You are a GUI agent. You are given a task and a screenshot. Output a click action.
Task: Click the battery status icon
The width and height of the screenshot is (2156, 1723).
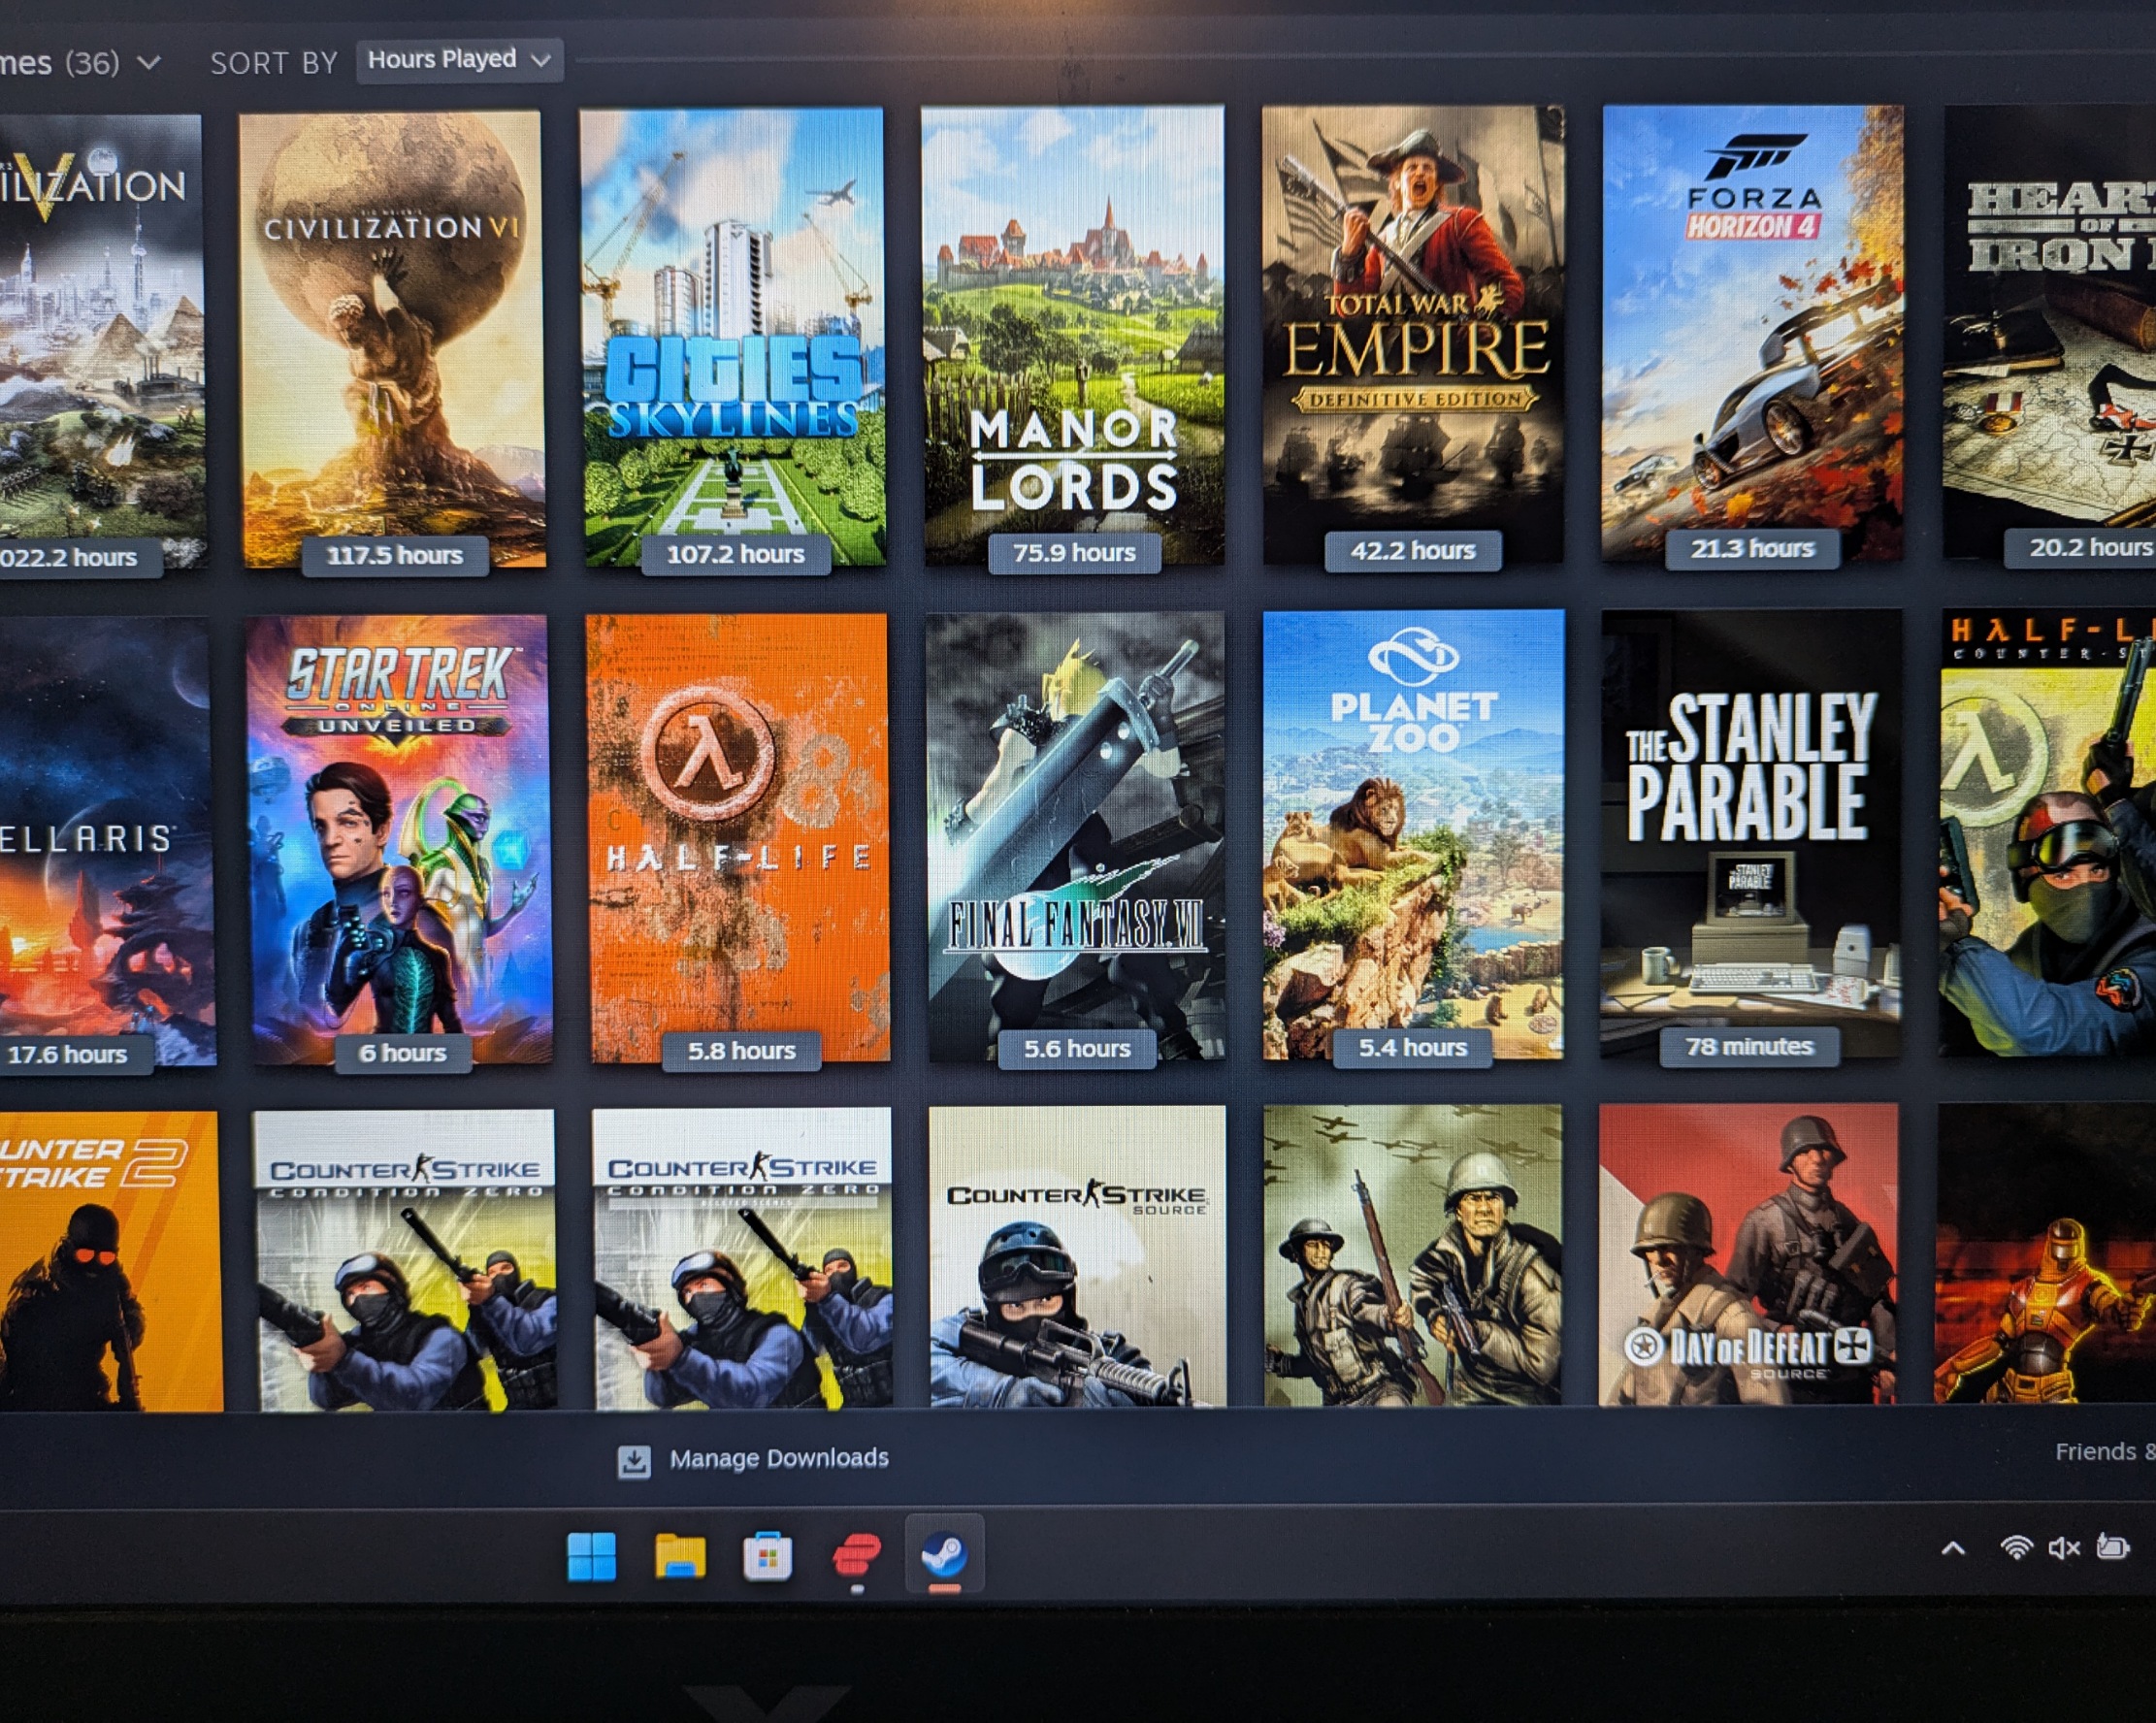pos(2113,1547)
